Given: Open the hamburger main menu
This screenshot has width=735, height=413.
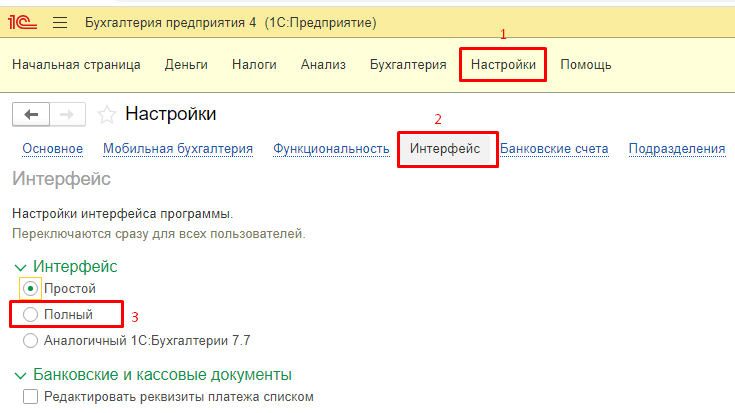Looking at the screenshot, I should coord(60,23).
